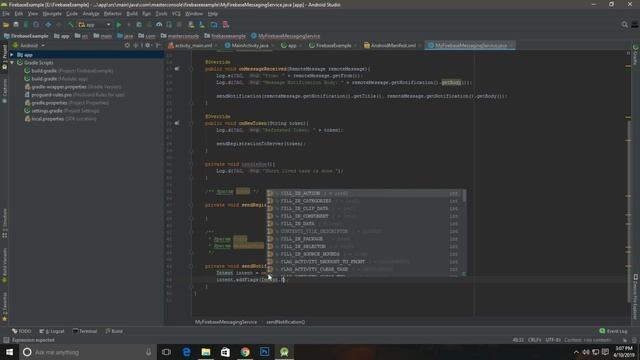Click Android Studio taskbar icon
640x360 pixels.
click(284, 352)
